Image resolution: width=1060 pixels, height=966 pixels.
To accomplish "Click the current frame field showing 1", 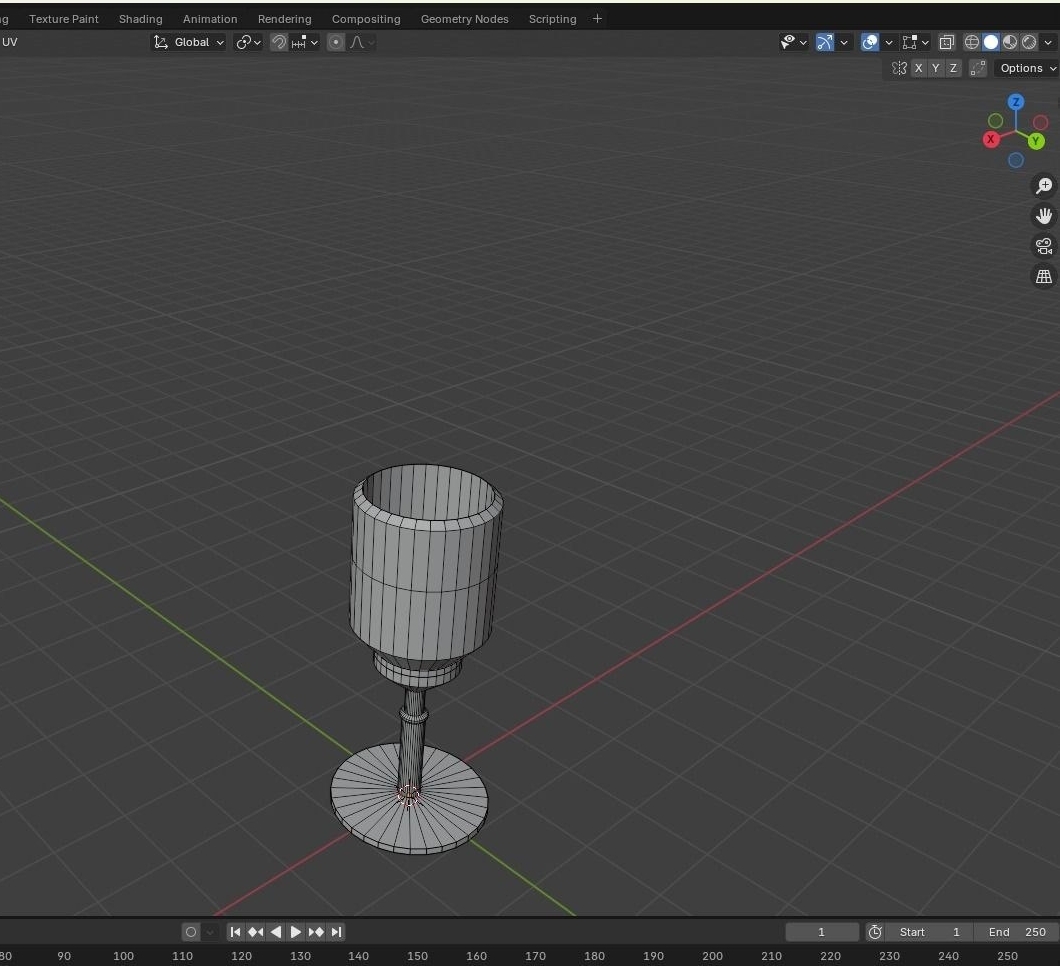I will pos(822,932).
